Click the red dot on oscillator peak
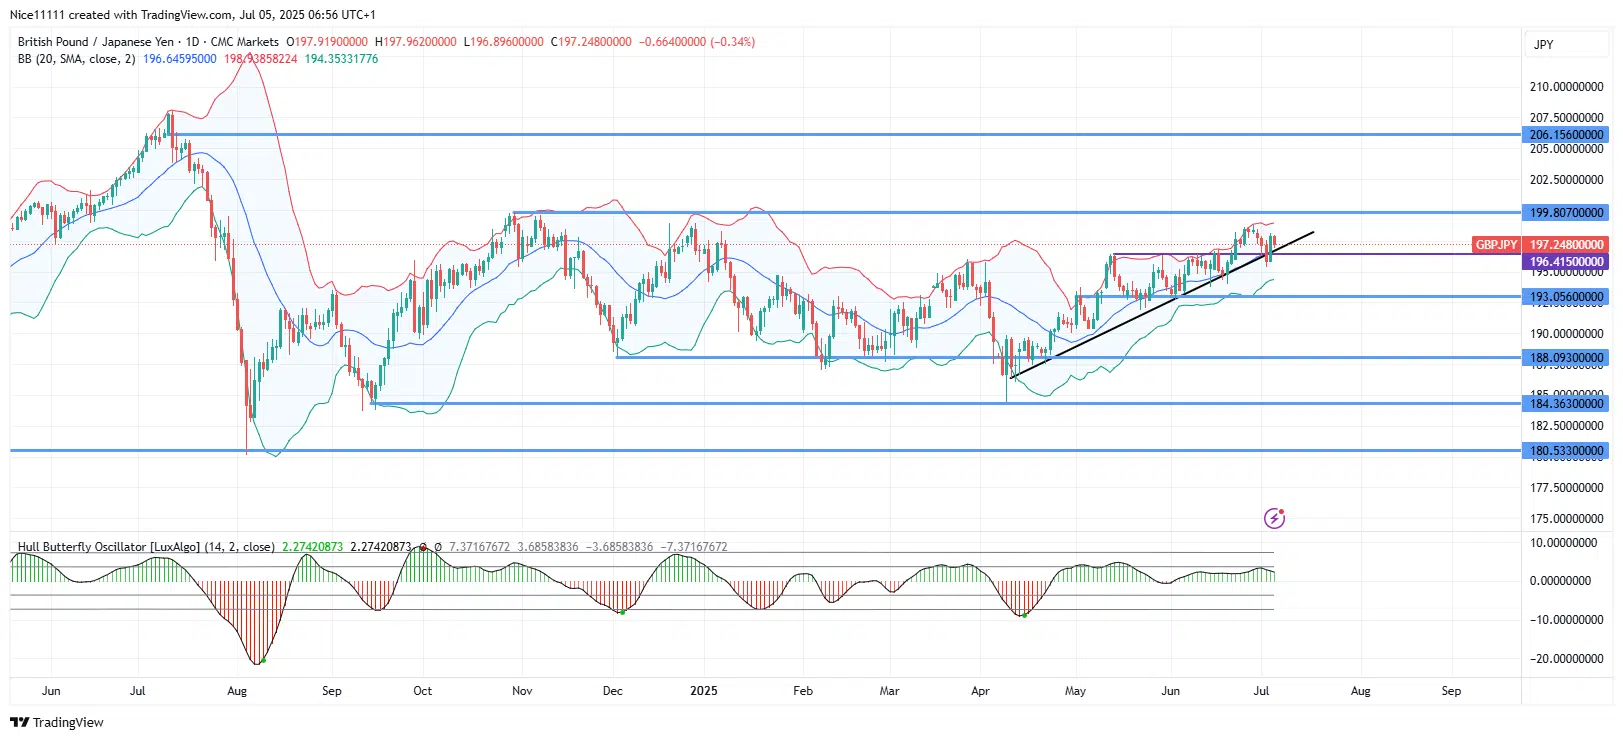This screenshot has height=740, width=1623. click(424, 547)
